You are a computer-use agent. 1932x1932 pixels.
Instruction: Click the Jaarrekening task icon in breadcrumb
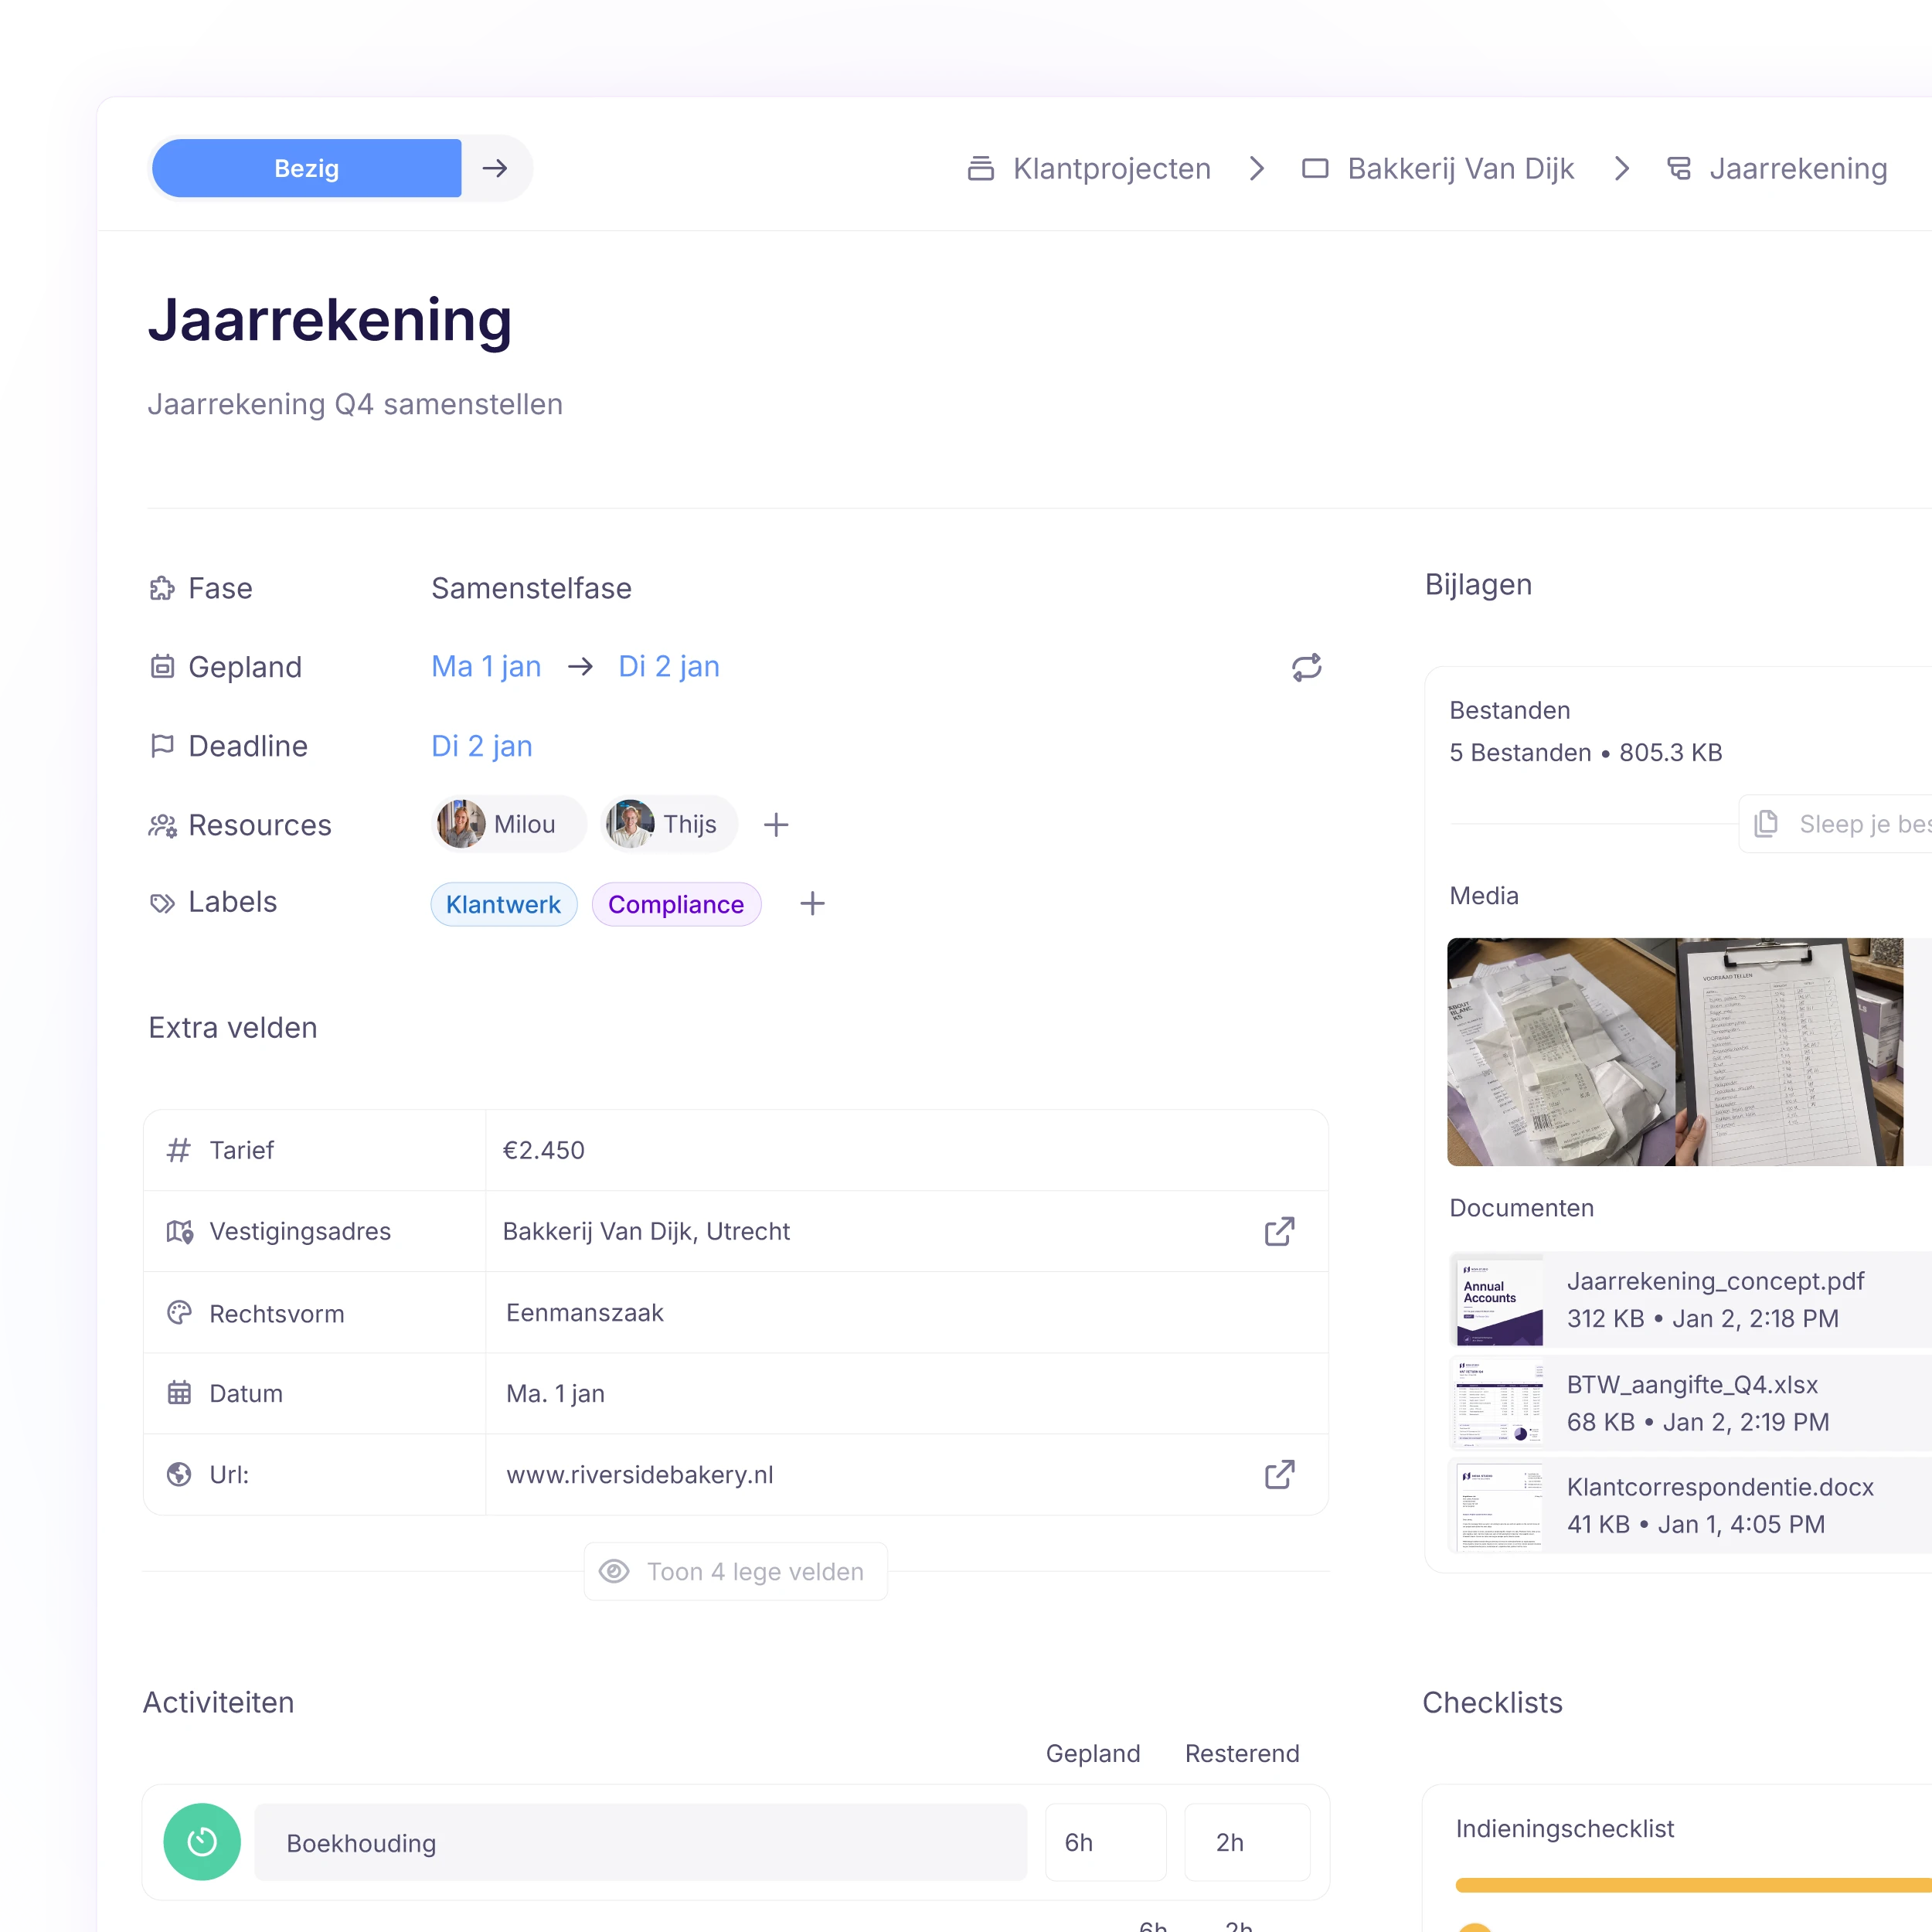(1679, 168)
